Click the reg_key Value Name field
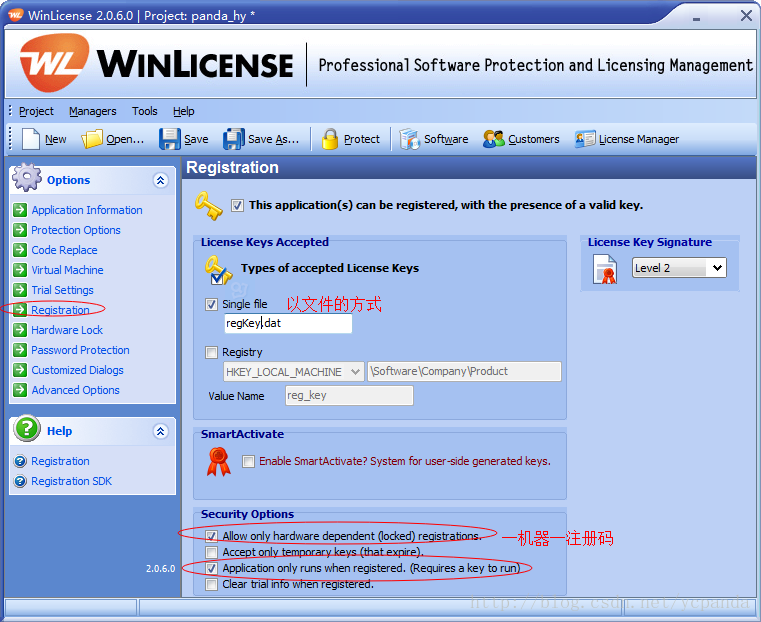 [349, 395]
